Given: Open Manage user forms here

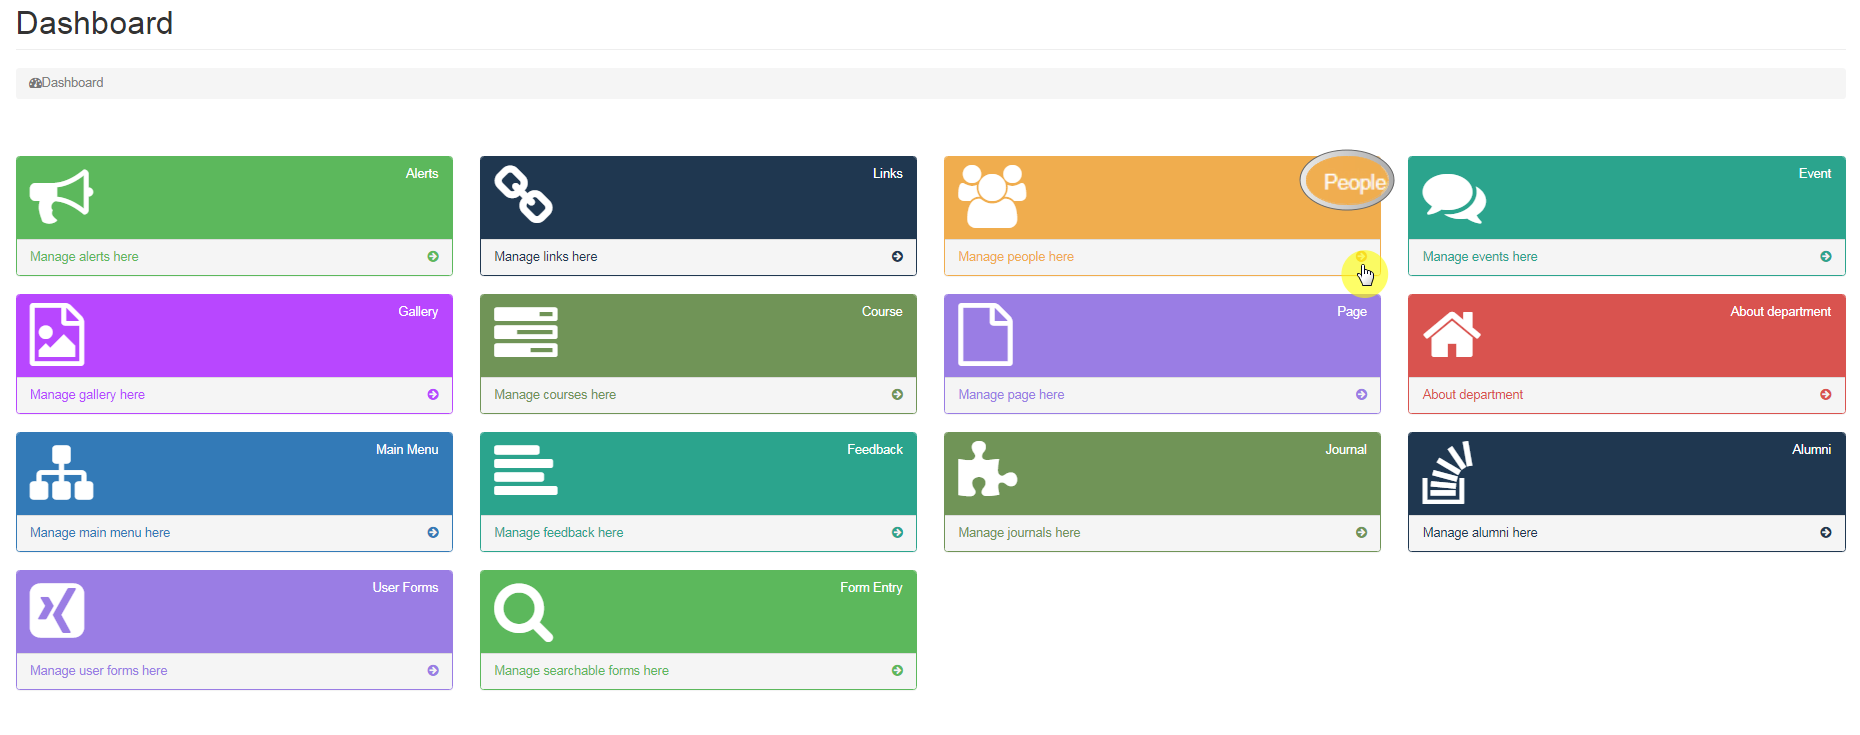Looking at the screenshot, I should tap(98, 671).
